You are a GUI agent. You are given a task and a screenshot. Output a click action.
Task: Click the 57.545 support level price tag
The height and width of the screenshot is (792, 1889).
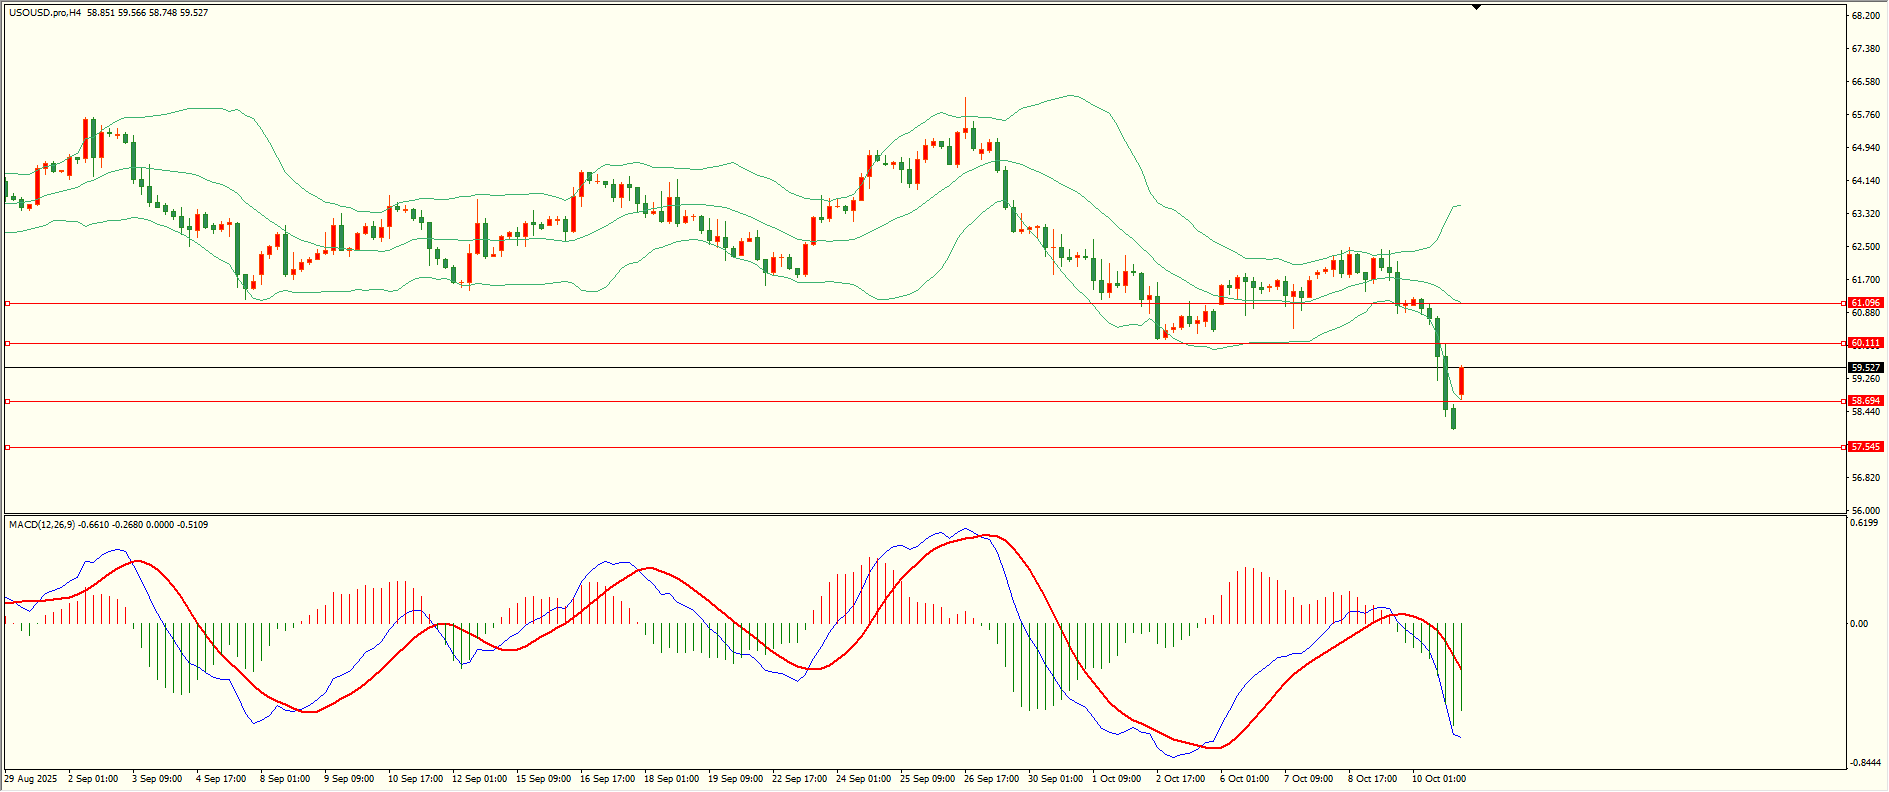tap(1865, 447)
